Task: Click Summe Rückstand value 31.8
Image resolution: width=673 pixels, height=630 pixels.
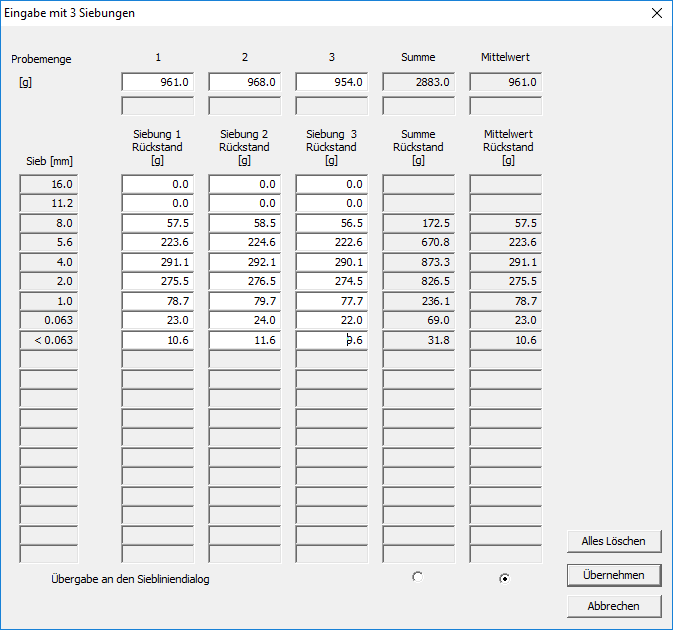Action: (x=418, y=340)
